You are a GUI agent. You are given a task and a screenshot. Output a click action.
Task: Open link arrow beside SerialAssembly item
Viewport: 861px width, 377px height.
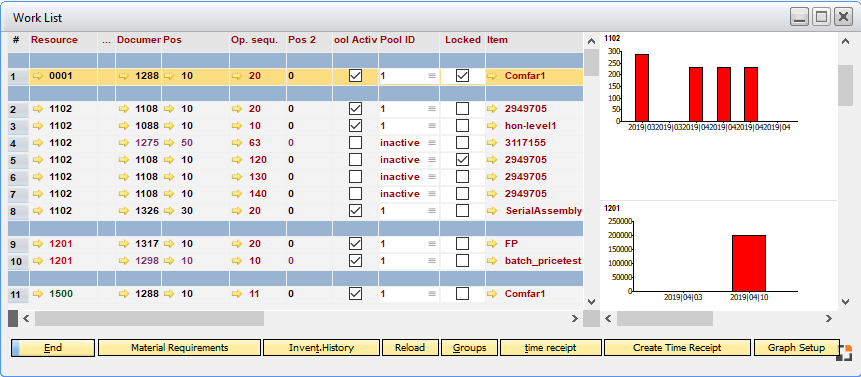pyautogui.click(x=492, y=211)
